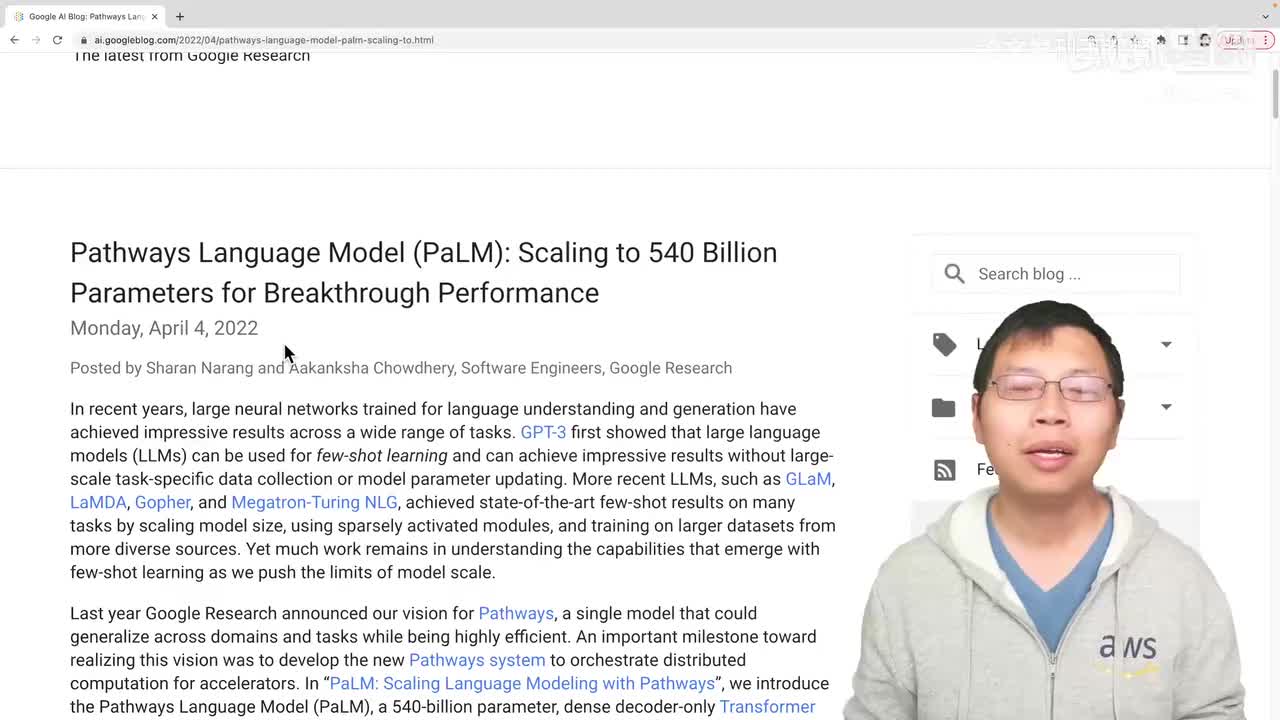
Task: Close the Google AI Blog tab
Action: 155,16
